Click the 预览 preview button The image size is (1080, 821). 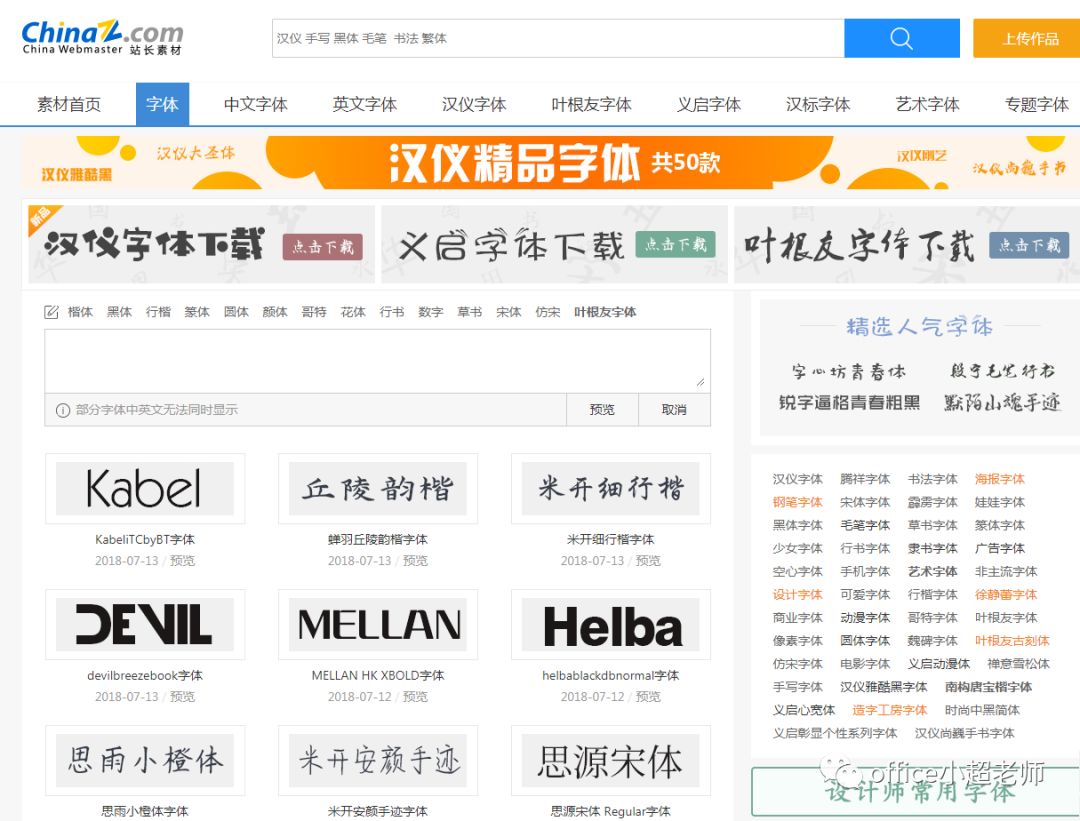(x=602, y=410)
